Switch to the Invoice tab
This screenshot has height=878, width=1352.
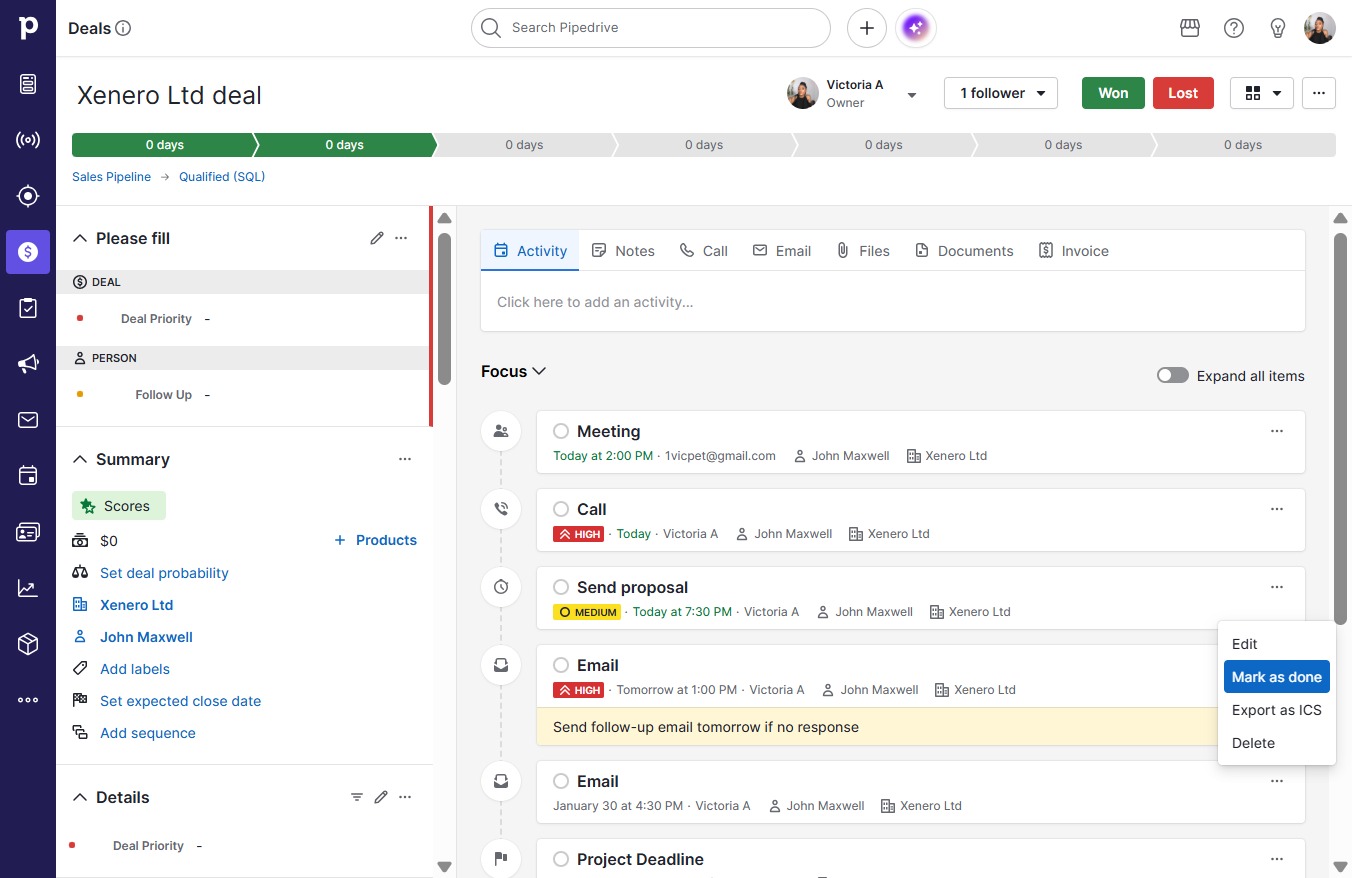click(x=1074, y=251)
